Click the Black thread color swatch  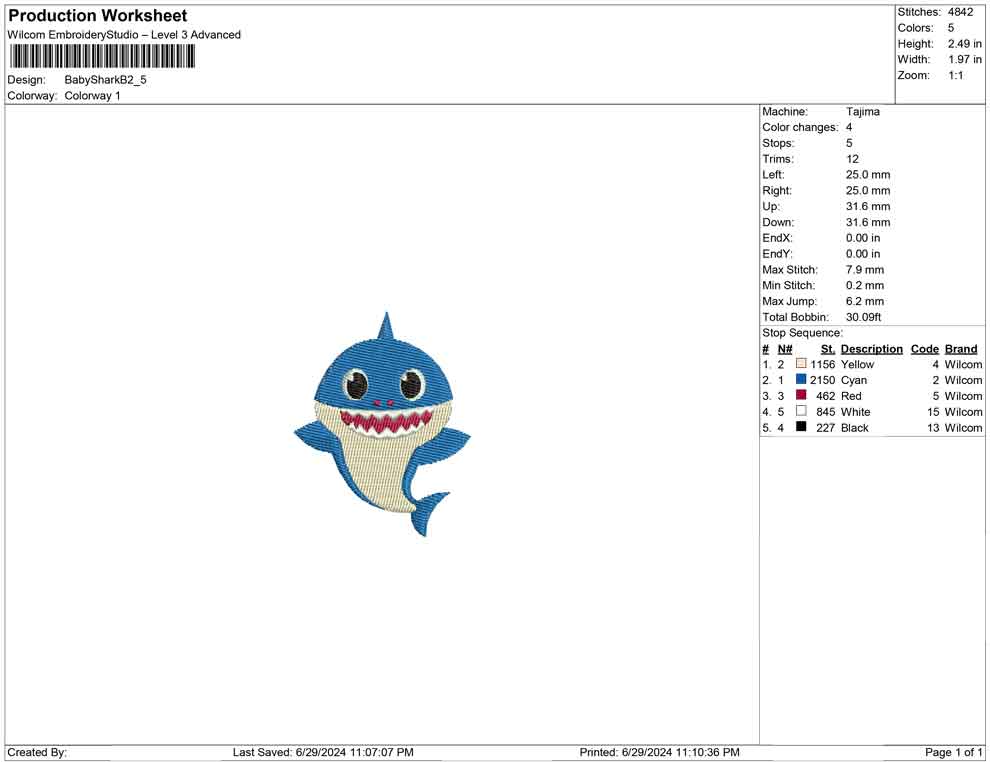[x=801, y=427]
